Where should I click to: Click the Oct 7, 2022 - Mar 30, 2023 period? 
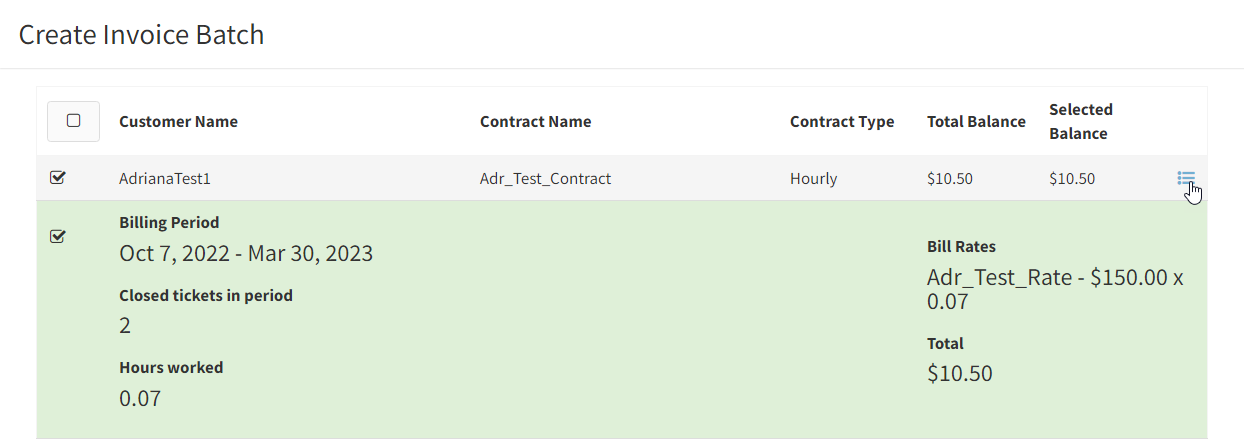point(246,253)
